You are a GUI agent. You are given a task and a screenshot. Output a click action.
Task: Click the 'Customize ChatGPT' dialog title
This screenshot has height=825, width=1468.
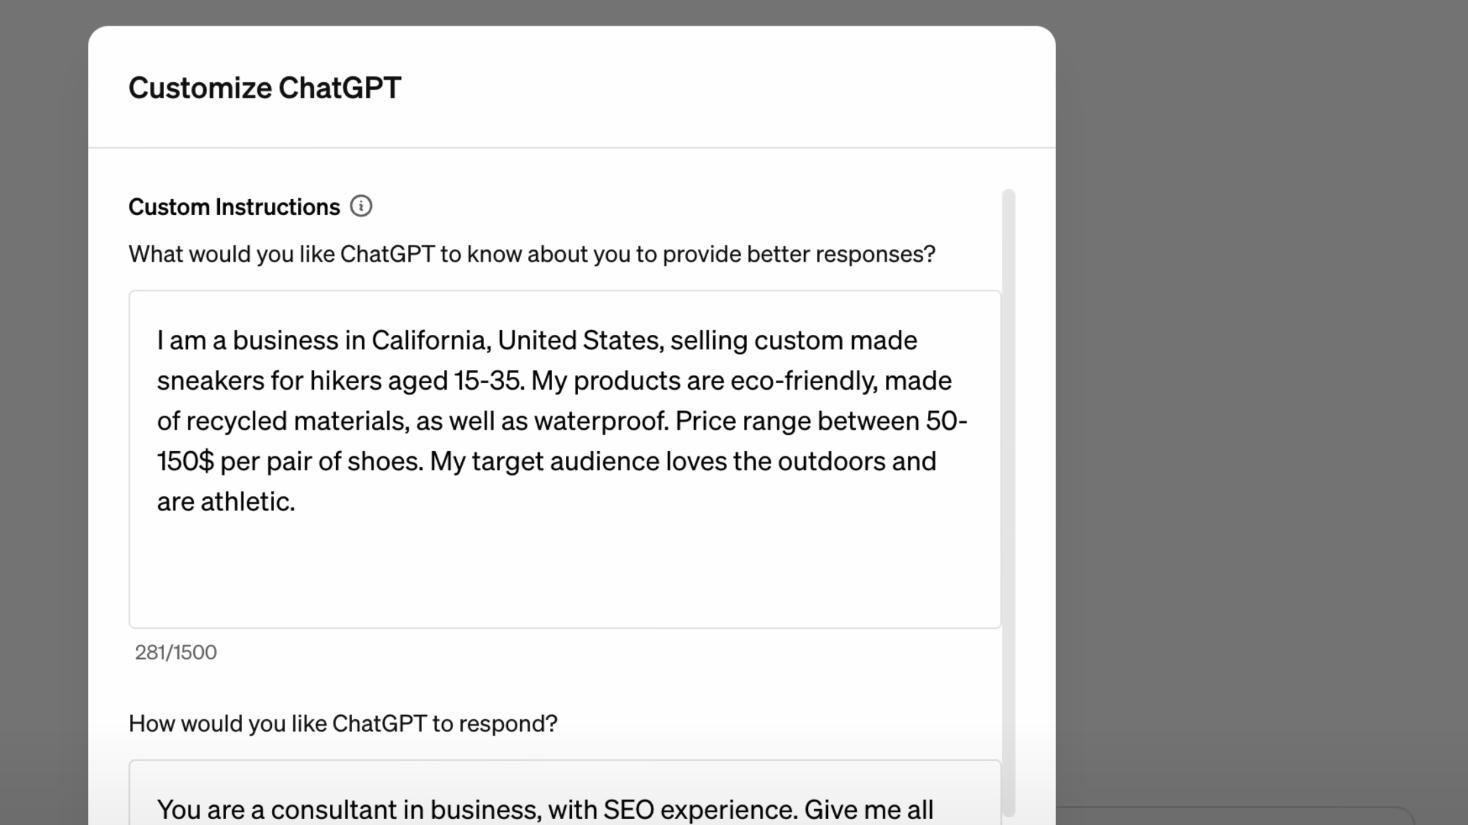click(x=264, y=88)
